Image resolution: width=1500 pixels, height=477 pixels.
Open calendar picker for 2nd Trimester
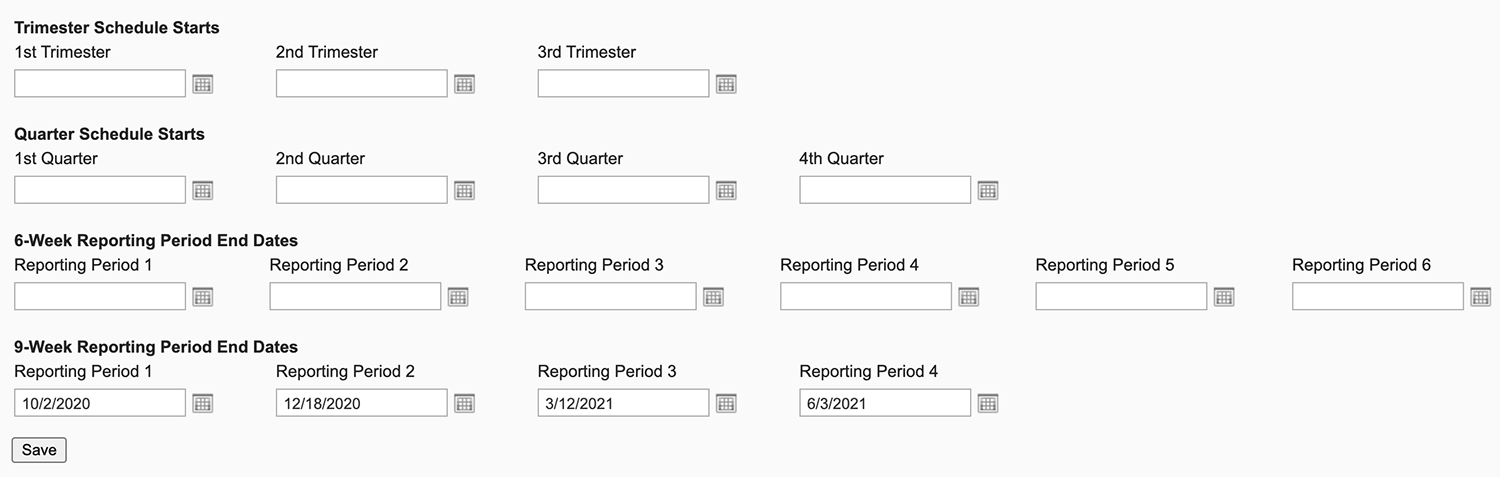[x=464, y=84]
